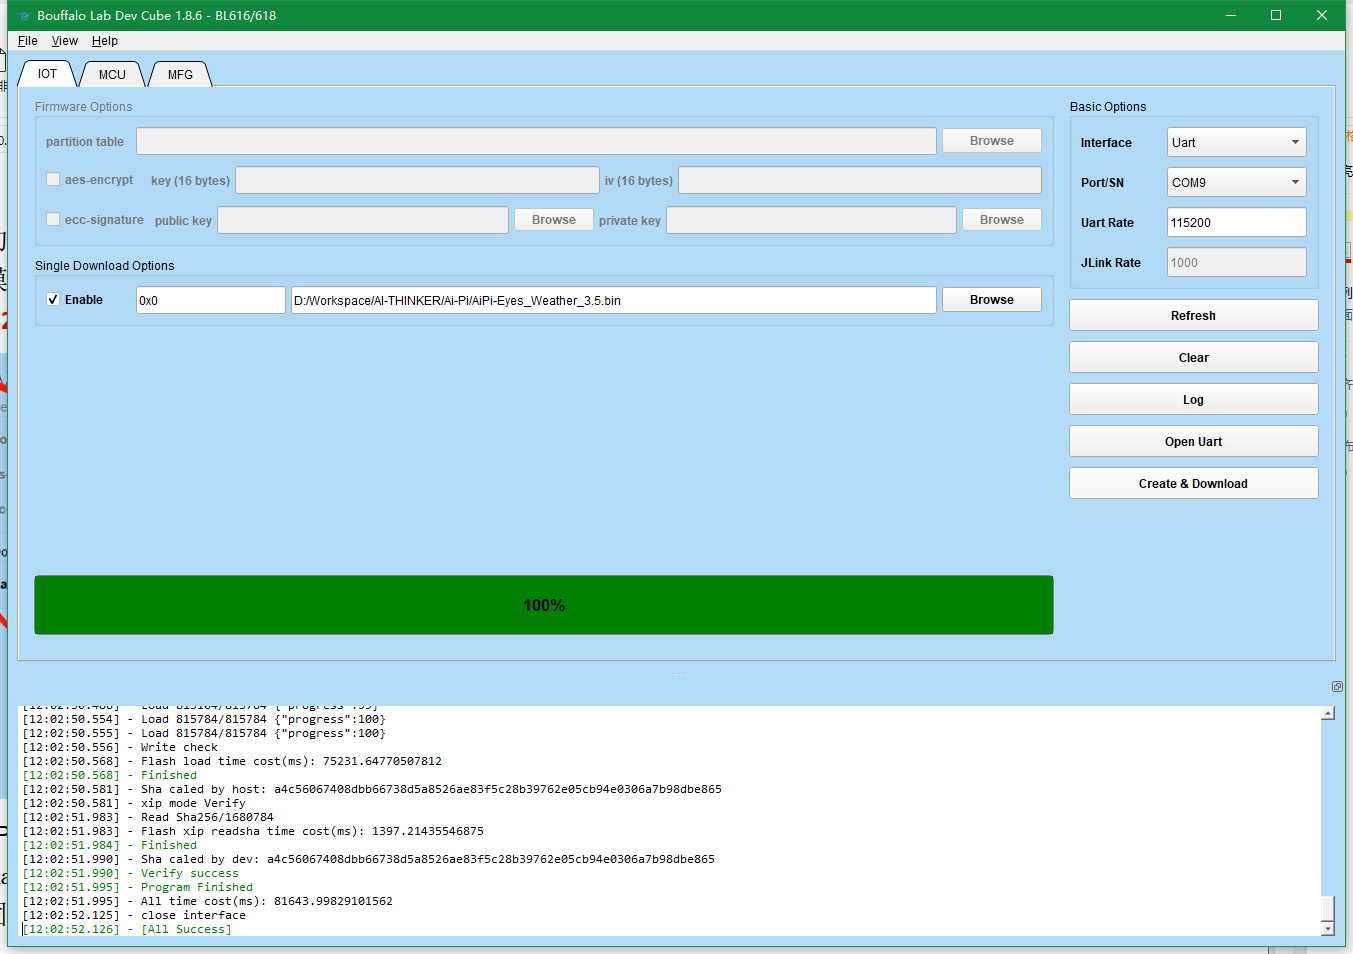This screenshot has width=1353, height=954.
Task: Click the "[All Success]" log line
Action: [x=127, y=929]
